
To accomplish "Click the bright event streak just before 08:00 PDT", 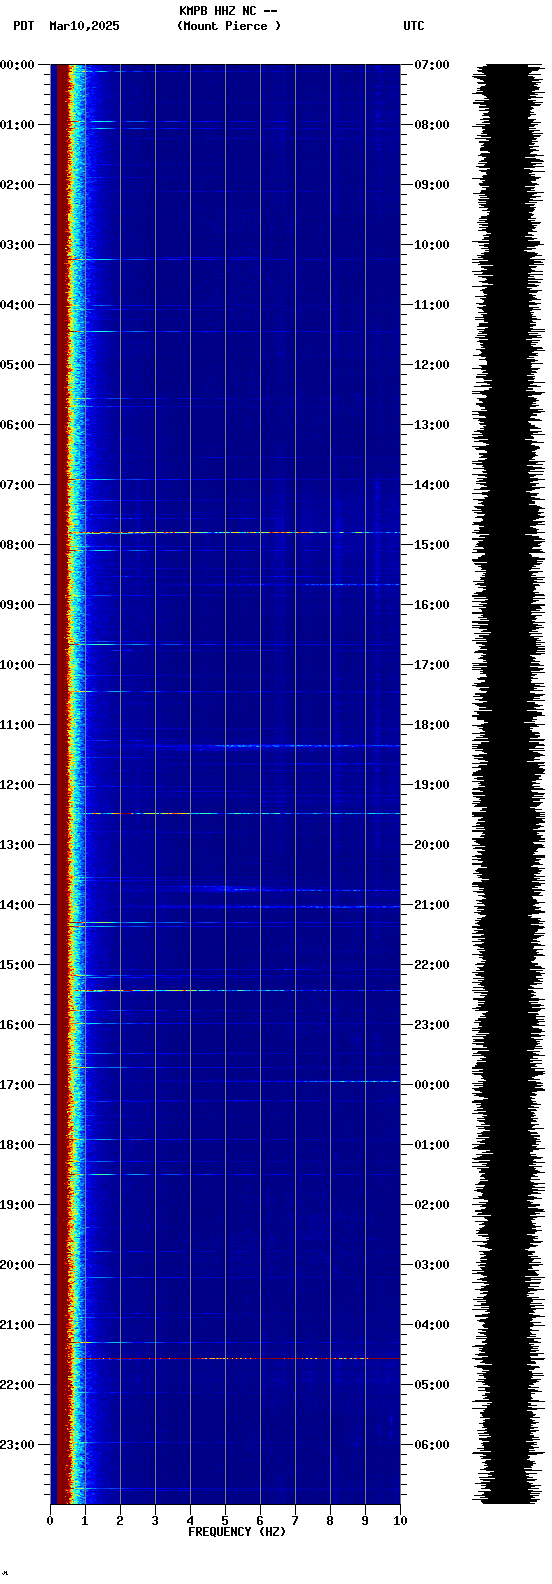I will pyautogui.click(x=233, y=533).
